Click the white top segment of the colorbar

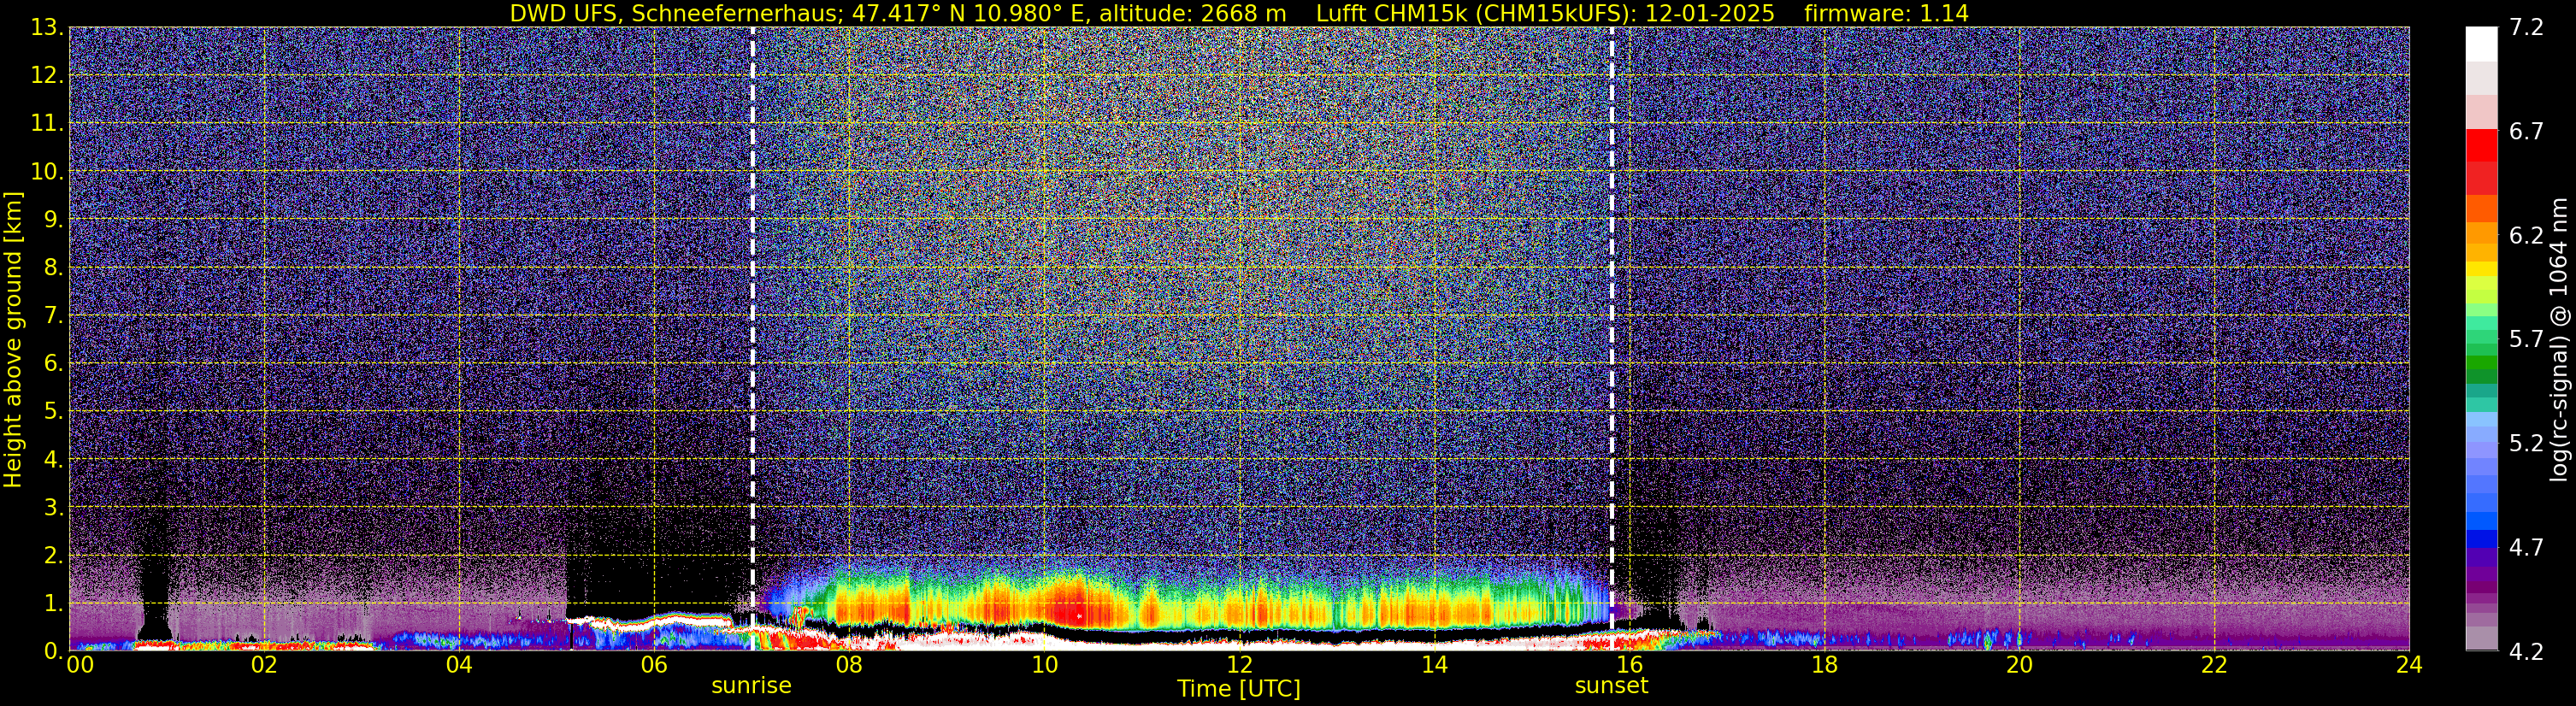pos(2481,44)
